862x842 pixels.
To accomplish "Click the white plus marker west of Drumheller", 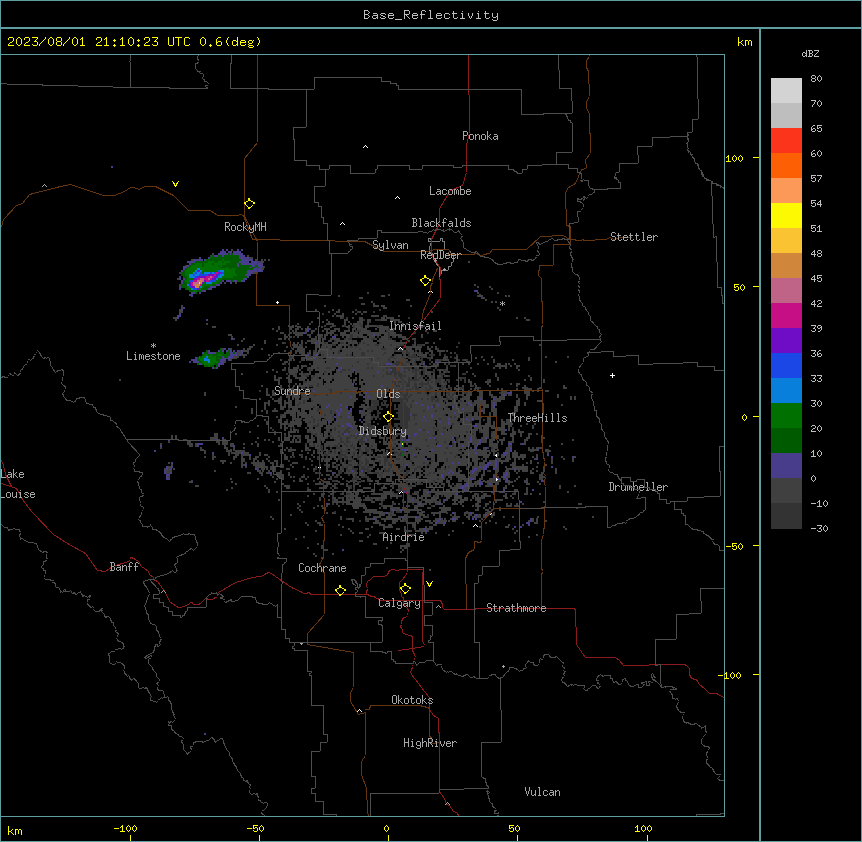I will [612, 375].
